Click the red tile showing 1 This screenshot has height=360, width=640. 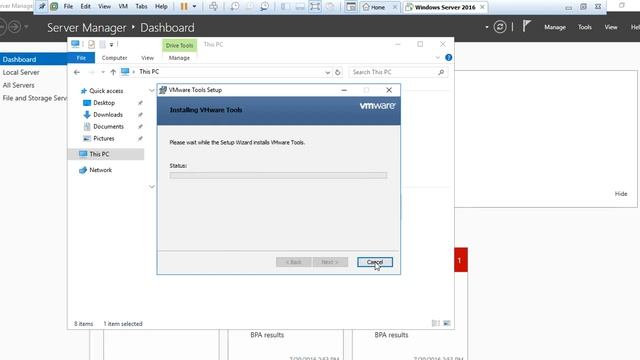(460, 260)
